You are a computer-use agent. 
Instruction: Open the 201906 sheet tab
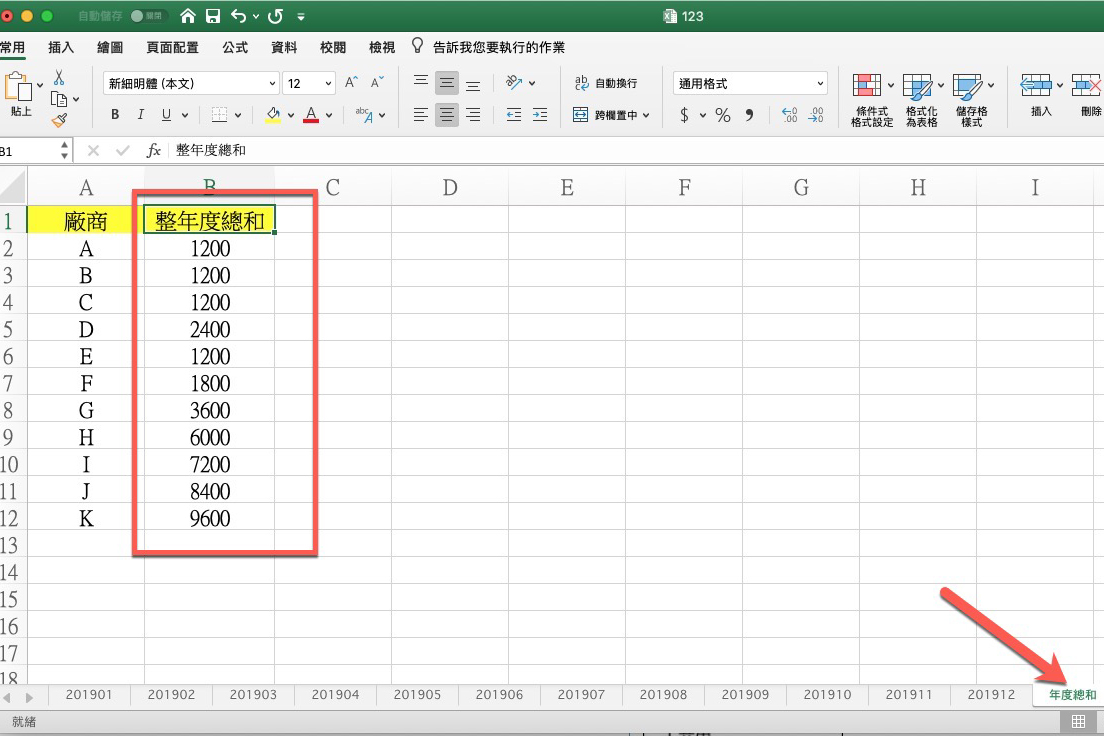tap(499, 694)
